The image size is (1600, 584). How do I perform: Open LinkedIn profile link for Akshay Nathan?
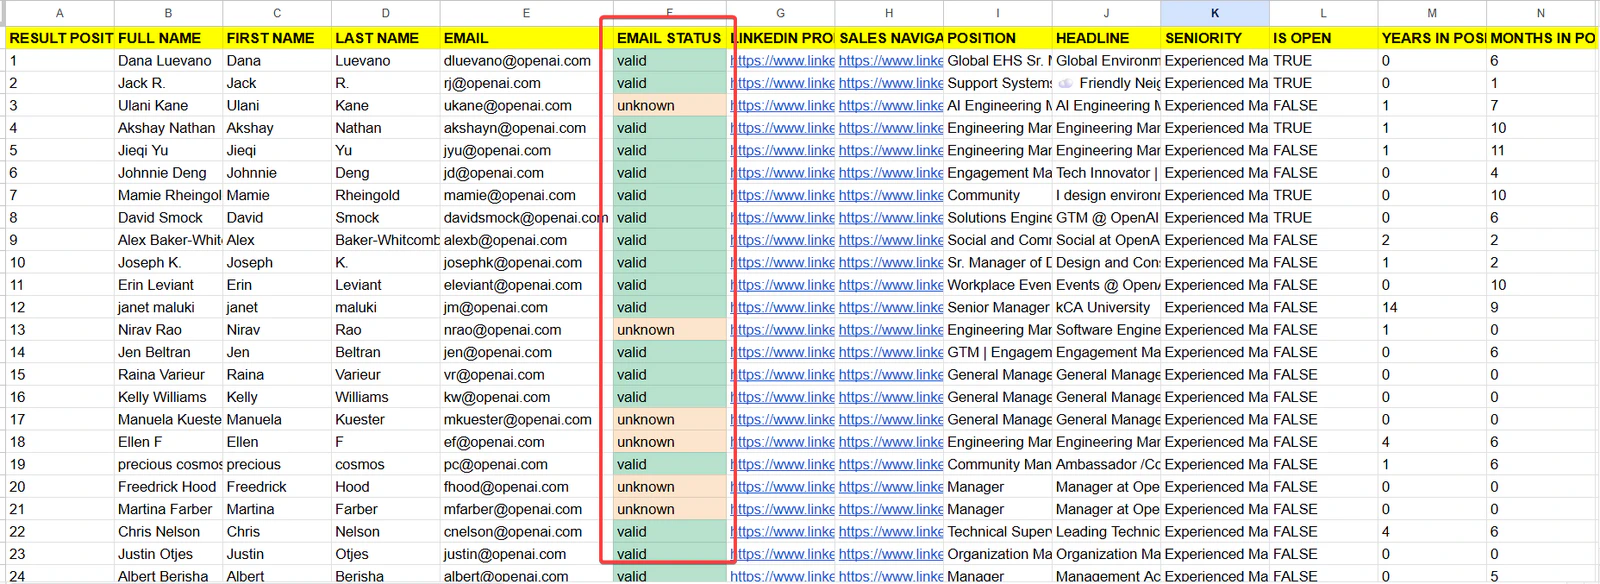(x=782, y=128)
